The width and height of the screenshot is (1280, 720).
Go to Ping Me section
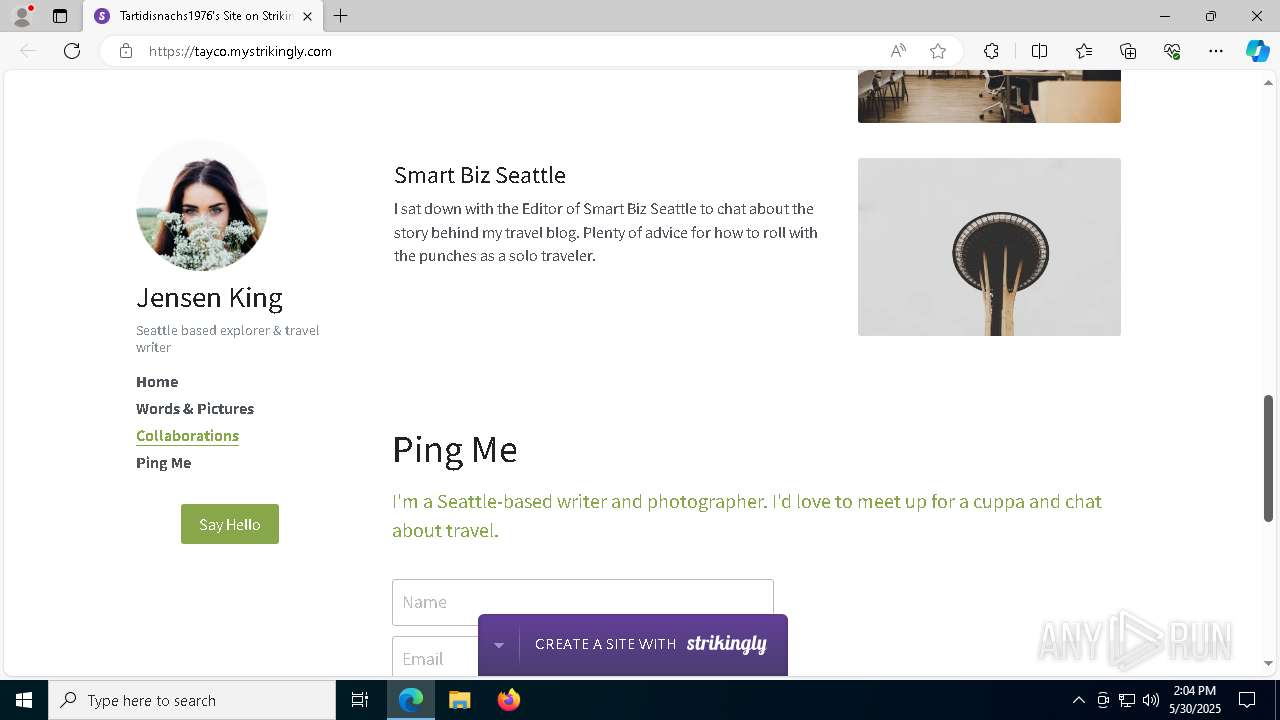coord(163,463)
